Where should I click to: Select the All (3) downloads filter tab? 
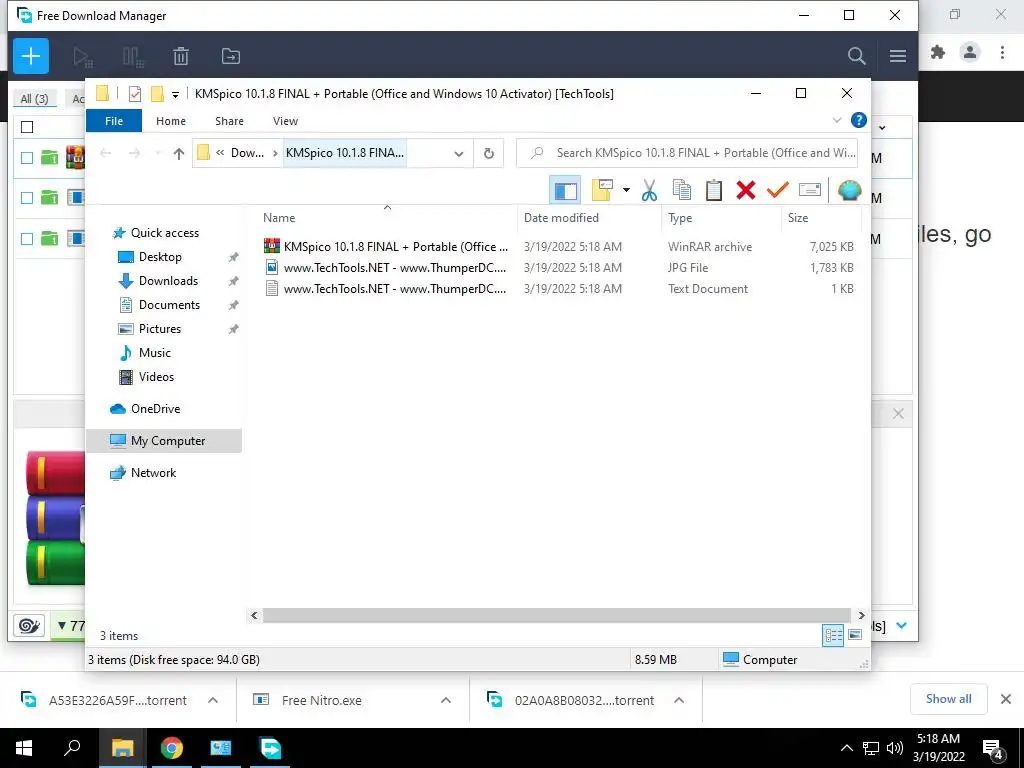coord(34,99)
